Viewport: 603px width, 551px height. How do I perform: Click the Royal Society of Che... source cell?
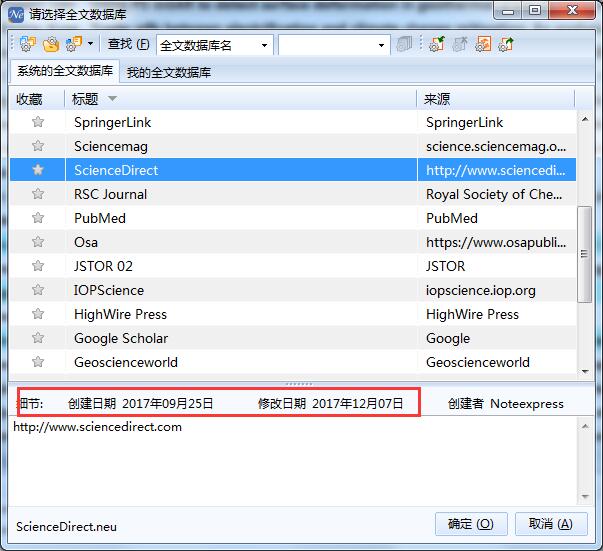click(x=494, y=194)
